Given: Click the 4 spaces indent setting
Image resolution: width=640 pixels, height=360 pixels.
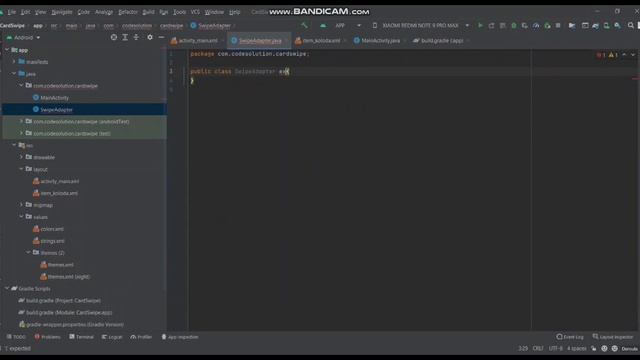Looking at the screenshot, I should coord(576,349).
